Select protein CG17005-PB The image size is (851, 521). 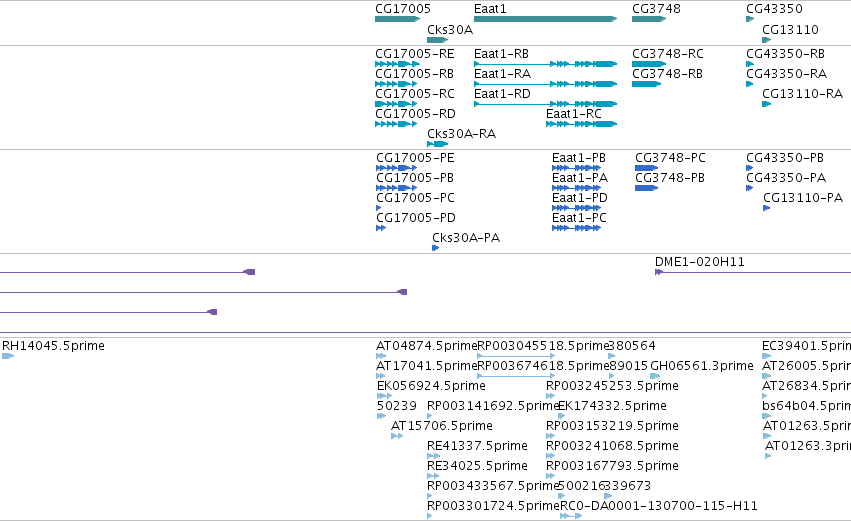pyautogui.click(x=415, y=178)
